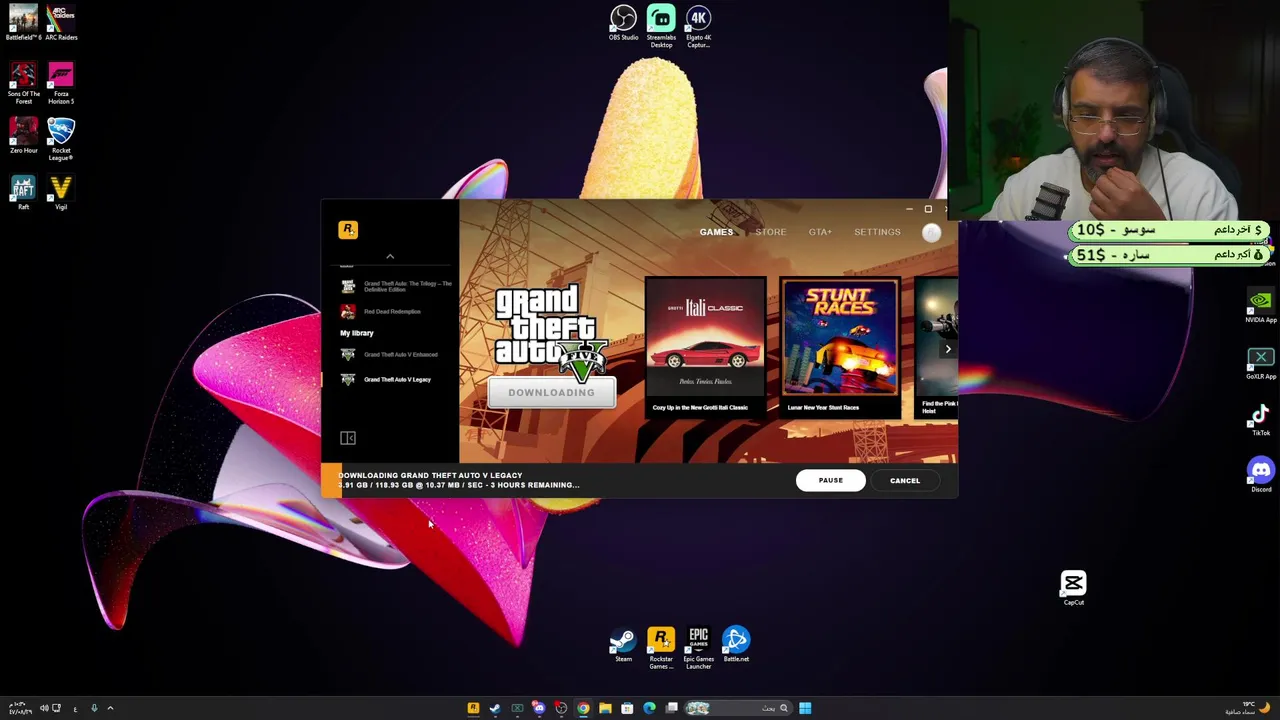Open the Windows Start menu
The height and width of the screenshot is (720, 1280).
tap(805, 708)
